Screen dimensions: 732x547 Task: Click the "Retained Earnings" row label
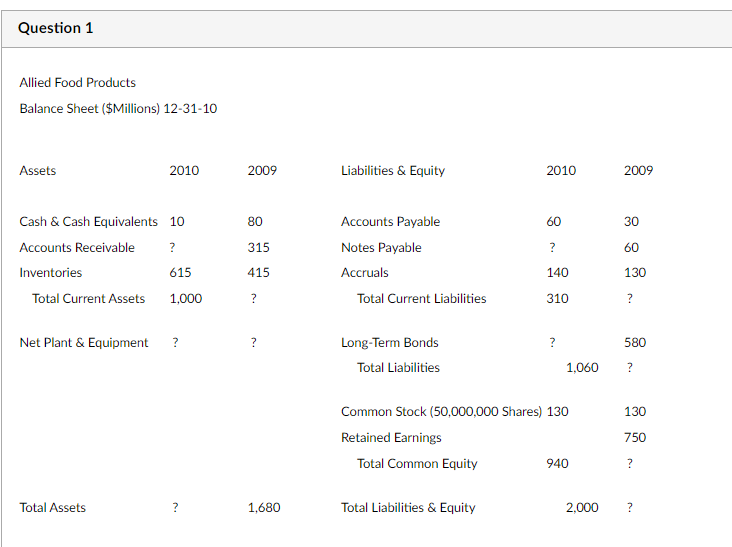click(391, 438)
